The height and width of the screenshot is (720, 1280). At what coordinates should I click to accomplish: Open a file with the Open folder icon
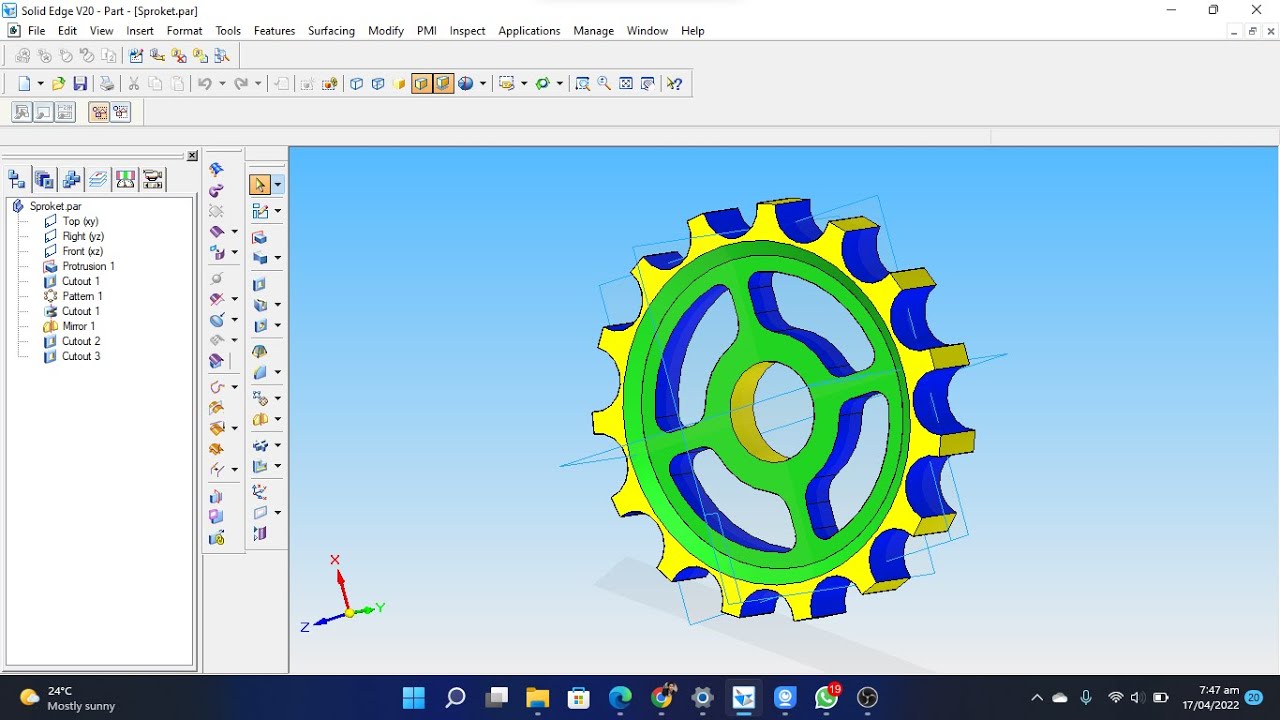pos(59,84)
